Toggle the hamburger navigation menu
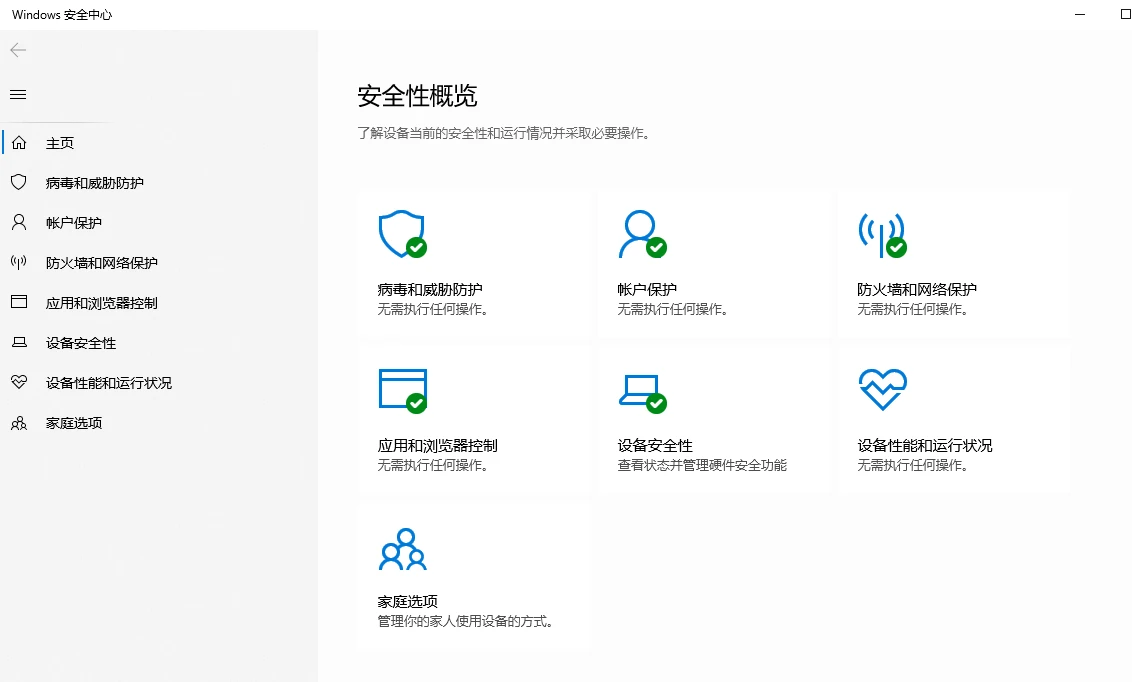This screenshot has height=682, width=1132. click(x=18, y=95)
